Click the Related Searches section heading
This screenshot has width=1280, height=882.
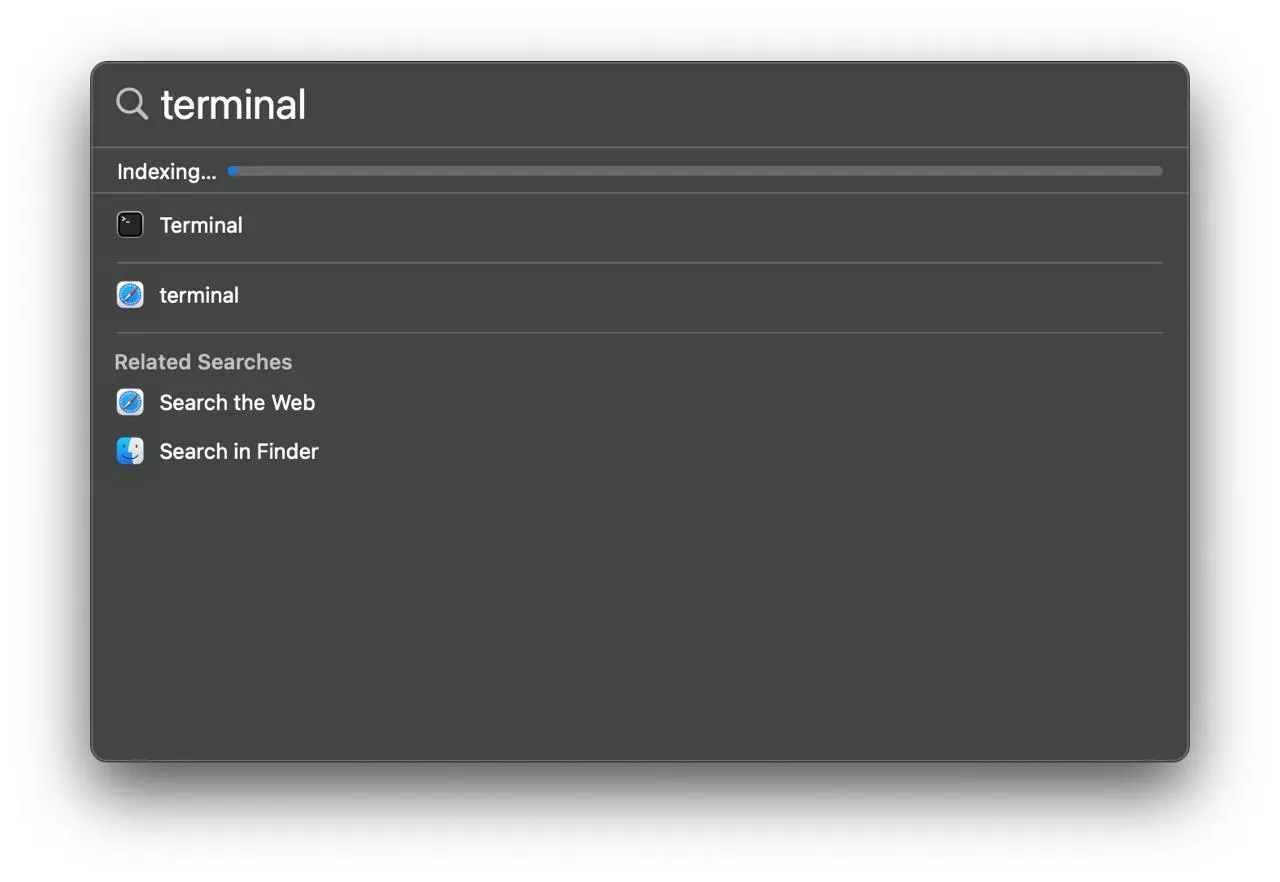(x=203, y=362)
